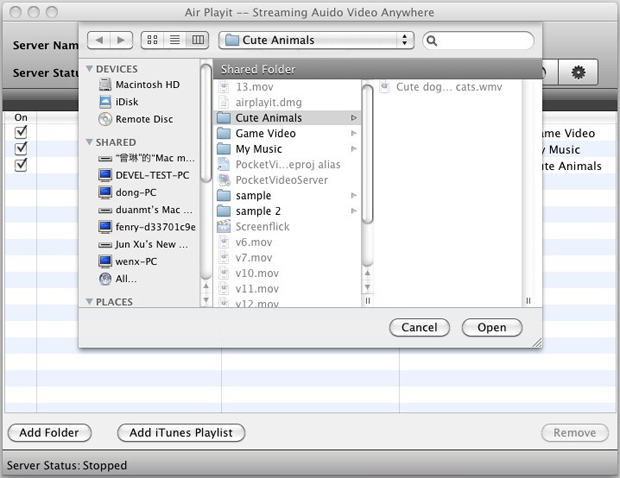Expand My Music folder arrow
620x478 pixels.
[353, 149]
